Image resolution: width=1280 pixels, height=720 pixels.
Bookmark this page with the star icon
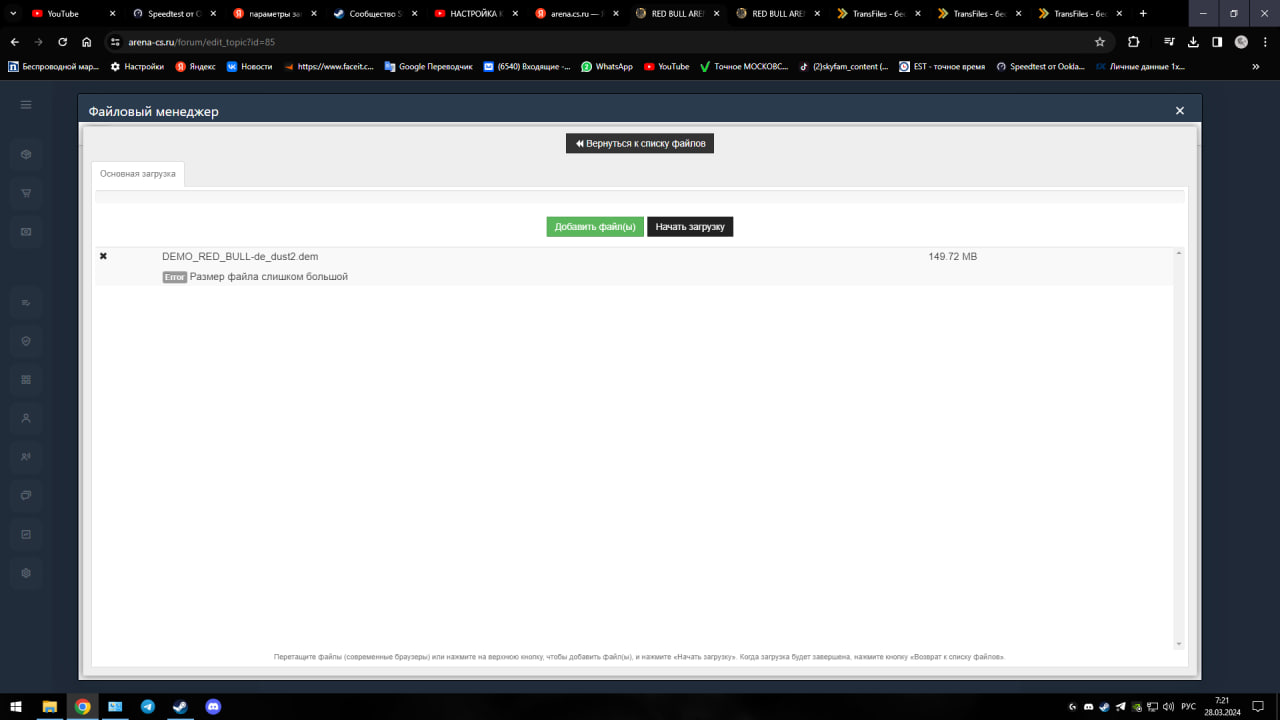pyautogui.click(x=1100, y=42)
